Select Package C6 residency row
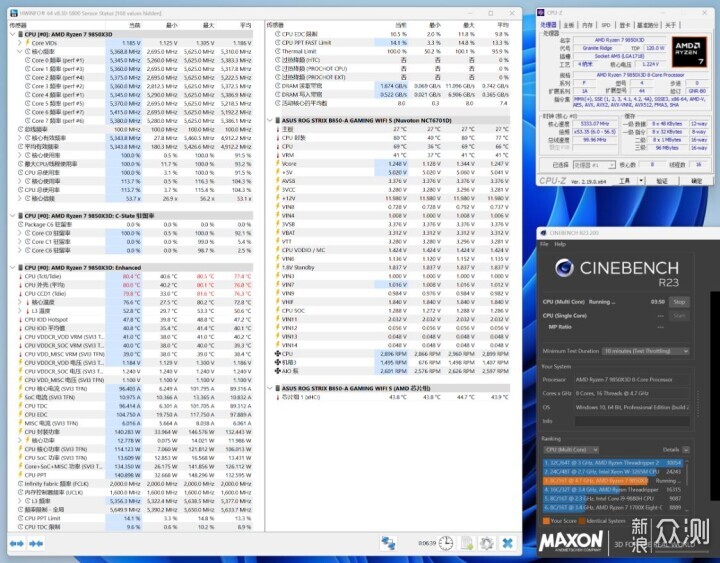This screenshot has height=563, width=720. point(131,225)
